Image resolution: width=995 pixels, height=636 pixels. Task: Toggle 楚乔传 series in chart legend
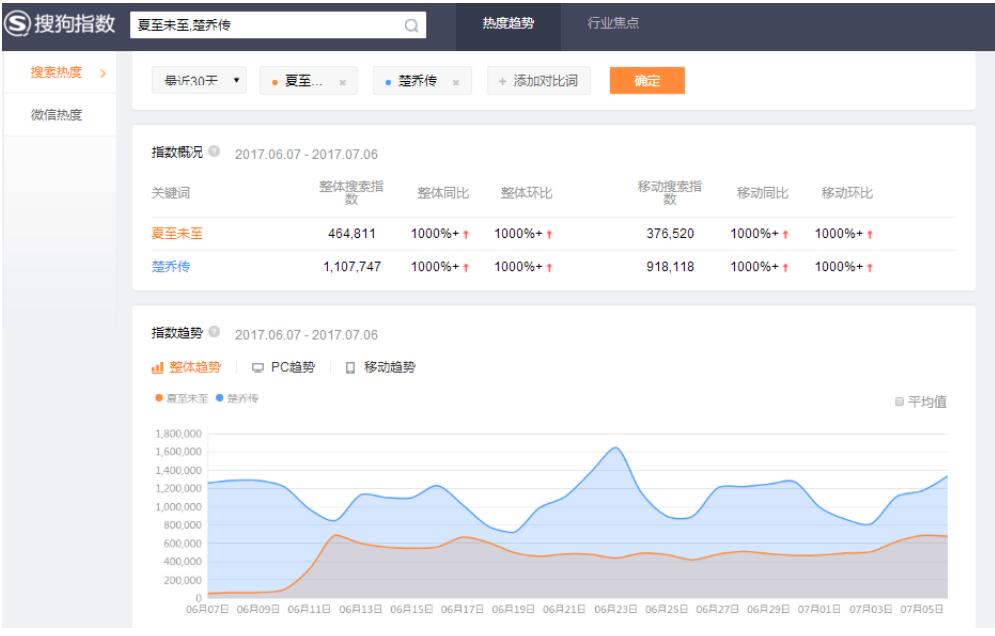coord(236,398)
